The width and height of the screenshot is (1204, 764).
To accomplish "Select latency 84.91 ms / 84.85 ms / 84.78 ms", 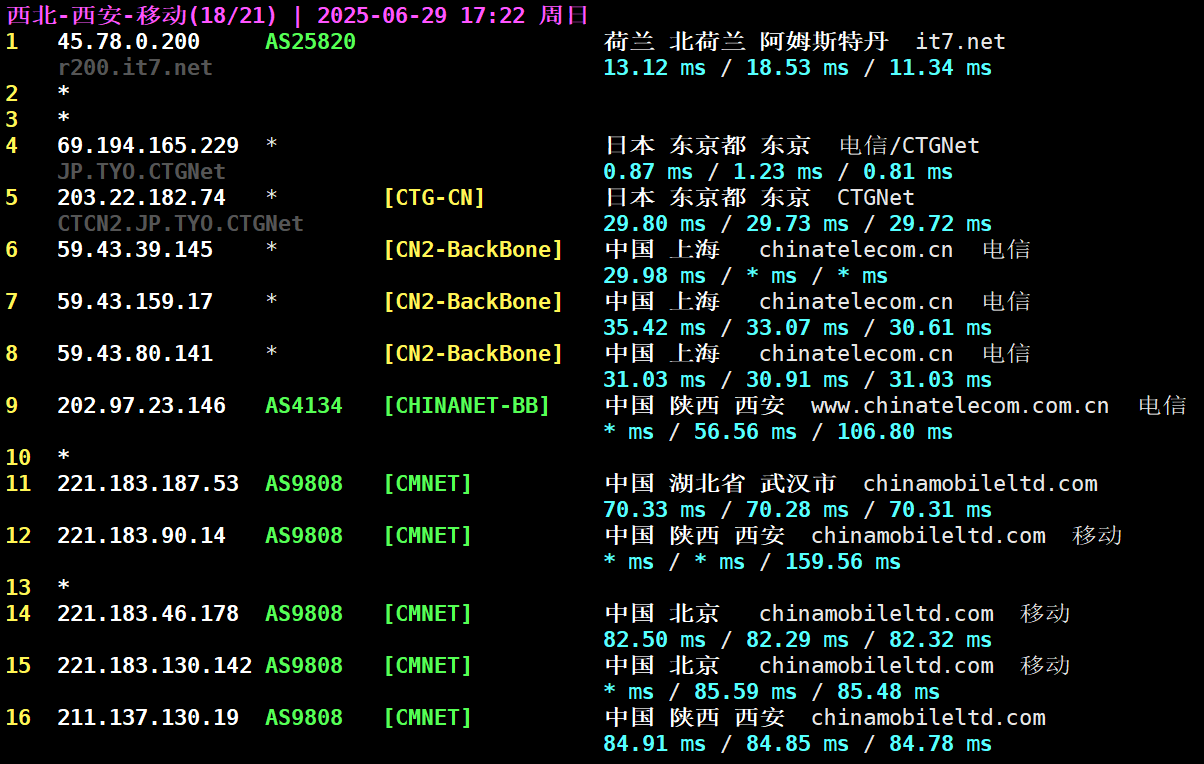I will tap(797, 743).
